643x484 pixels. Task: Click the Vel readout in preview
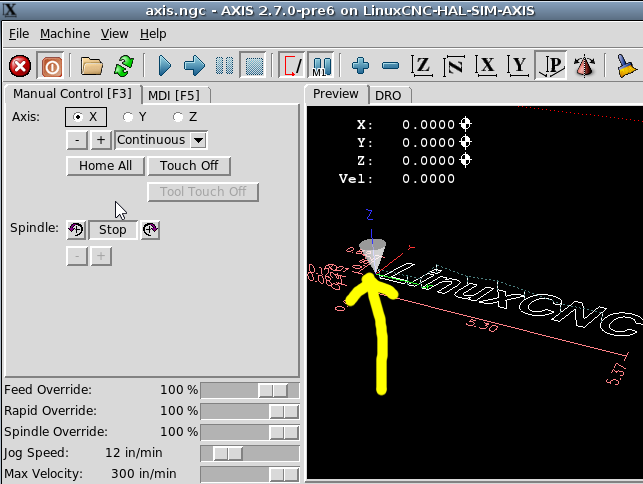point(397,179)
